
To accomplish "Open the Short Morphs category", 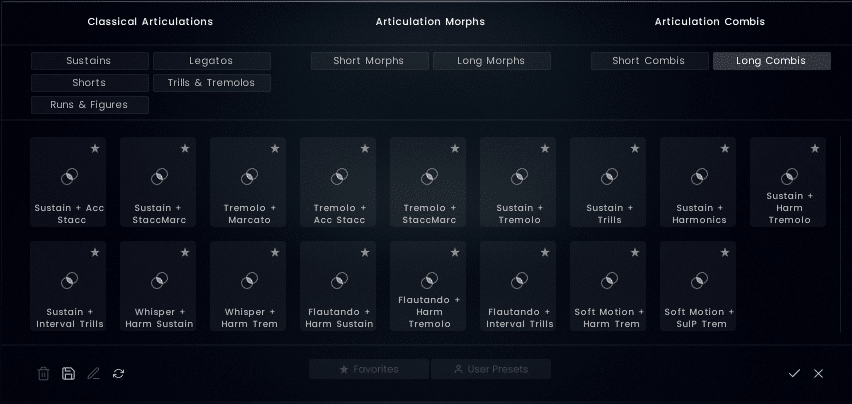I will (x=369, y=61).
